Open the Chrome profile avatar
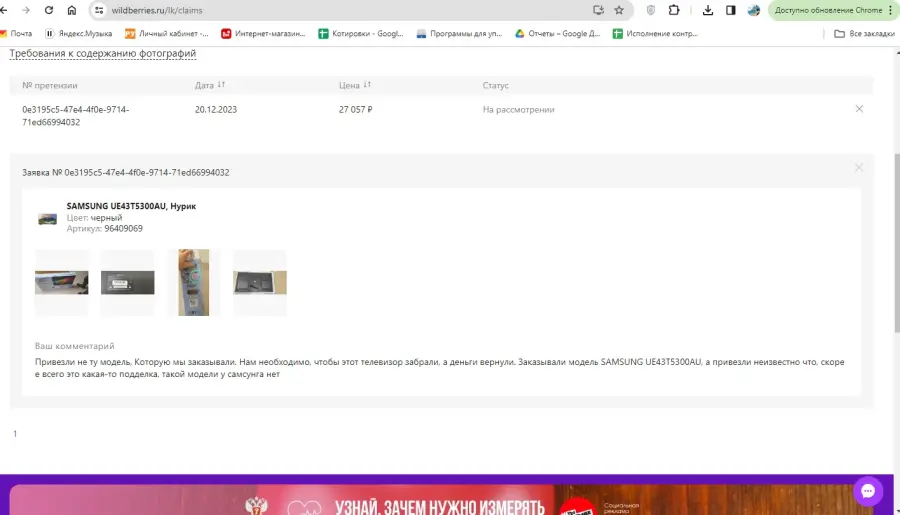 click(x=754, y=10)
